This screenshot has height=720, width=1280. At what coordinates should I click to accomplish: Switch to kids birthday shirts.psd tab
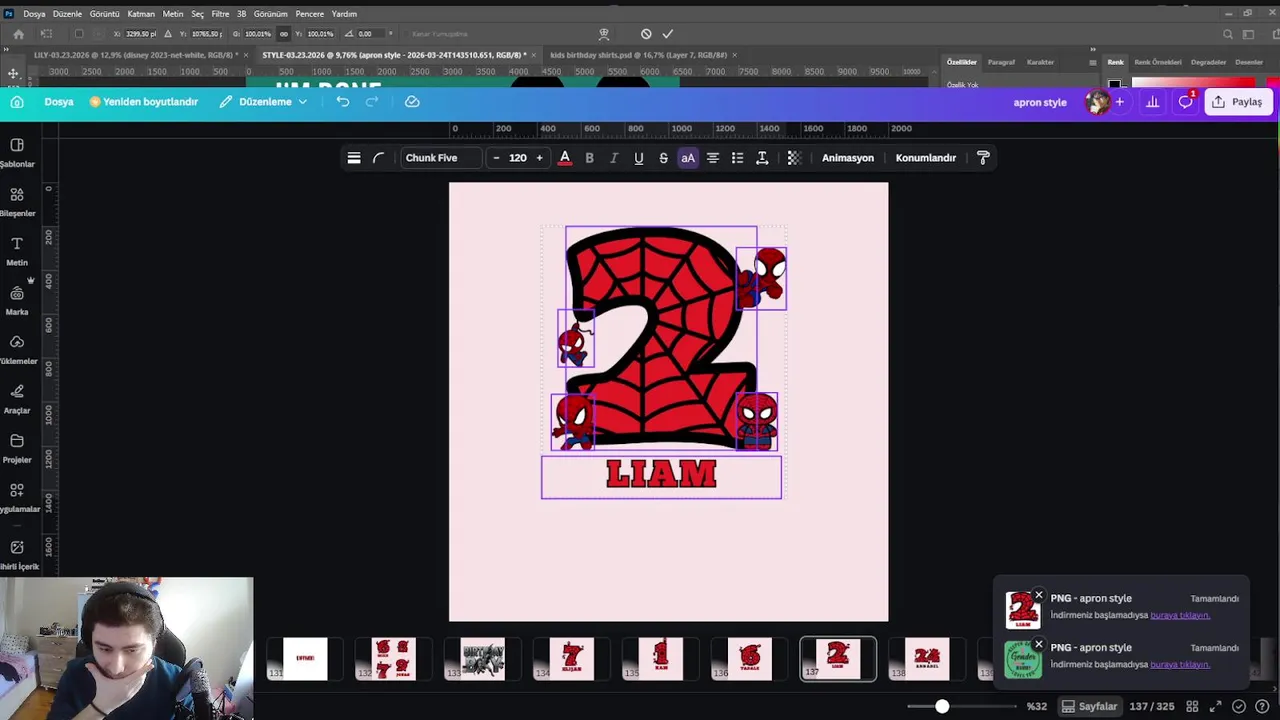pyautogui.click(x=638, y=55)
